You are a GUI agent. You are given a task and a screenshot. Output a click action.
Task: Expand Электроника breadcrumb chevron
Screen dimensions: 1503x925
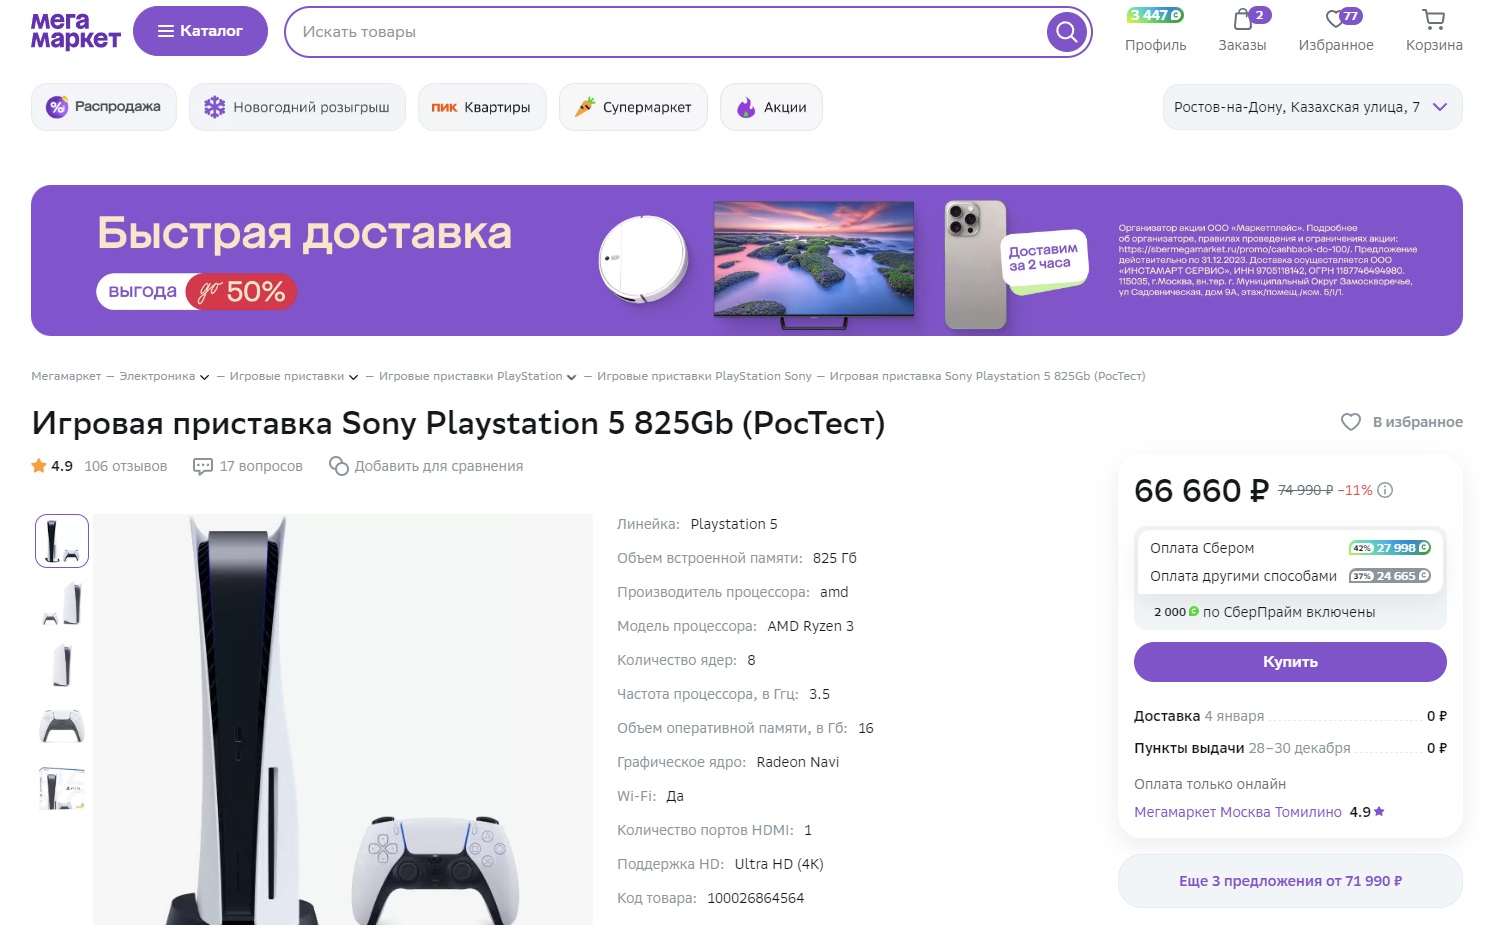(204, 377)
